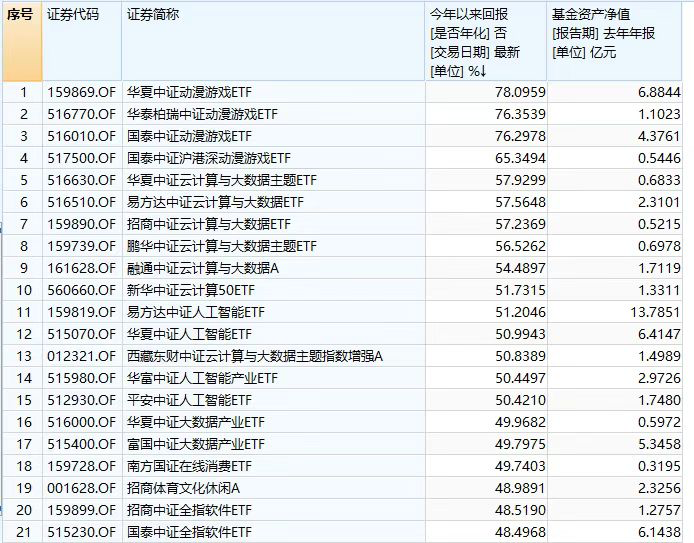Select net asset value 5.3458

coord(659,444)
